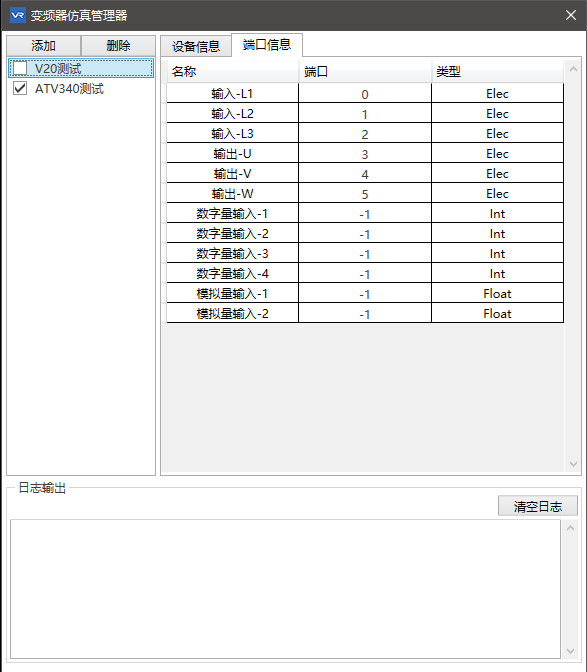
Task: Clear logs with 清空日志 button
Action: (538, 506)
